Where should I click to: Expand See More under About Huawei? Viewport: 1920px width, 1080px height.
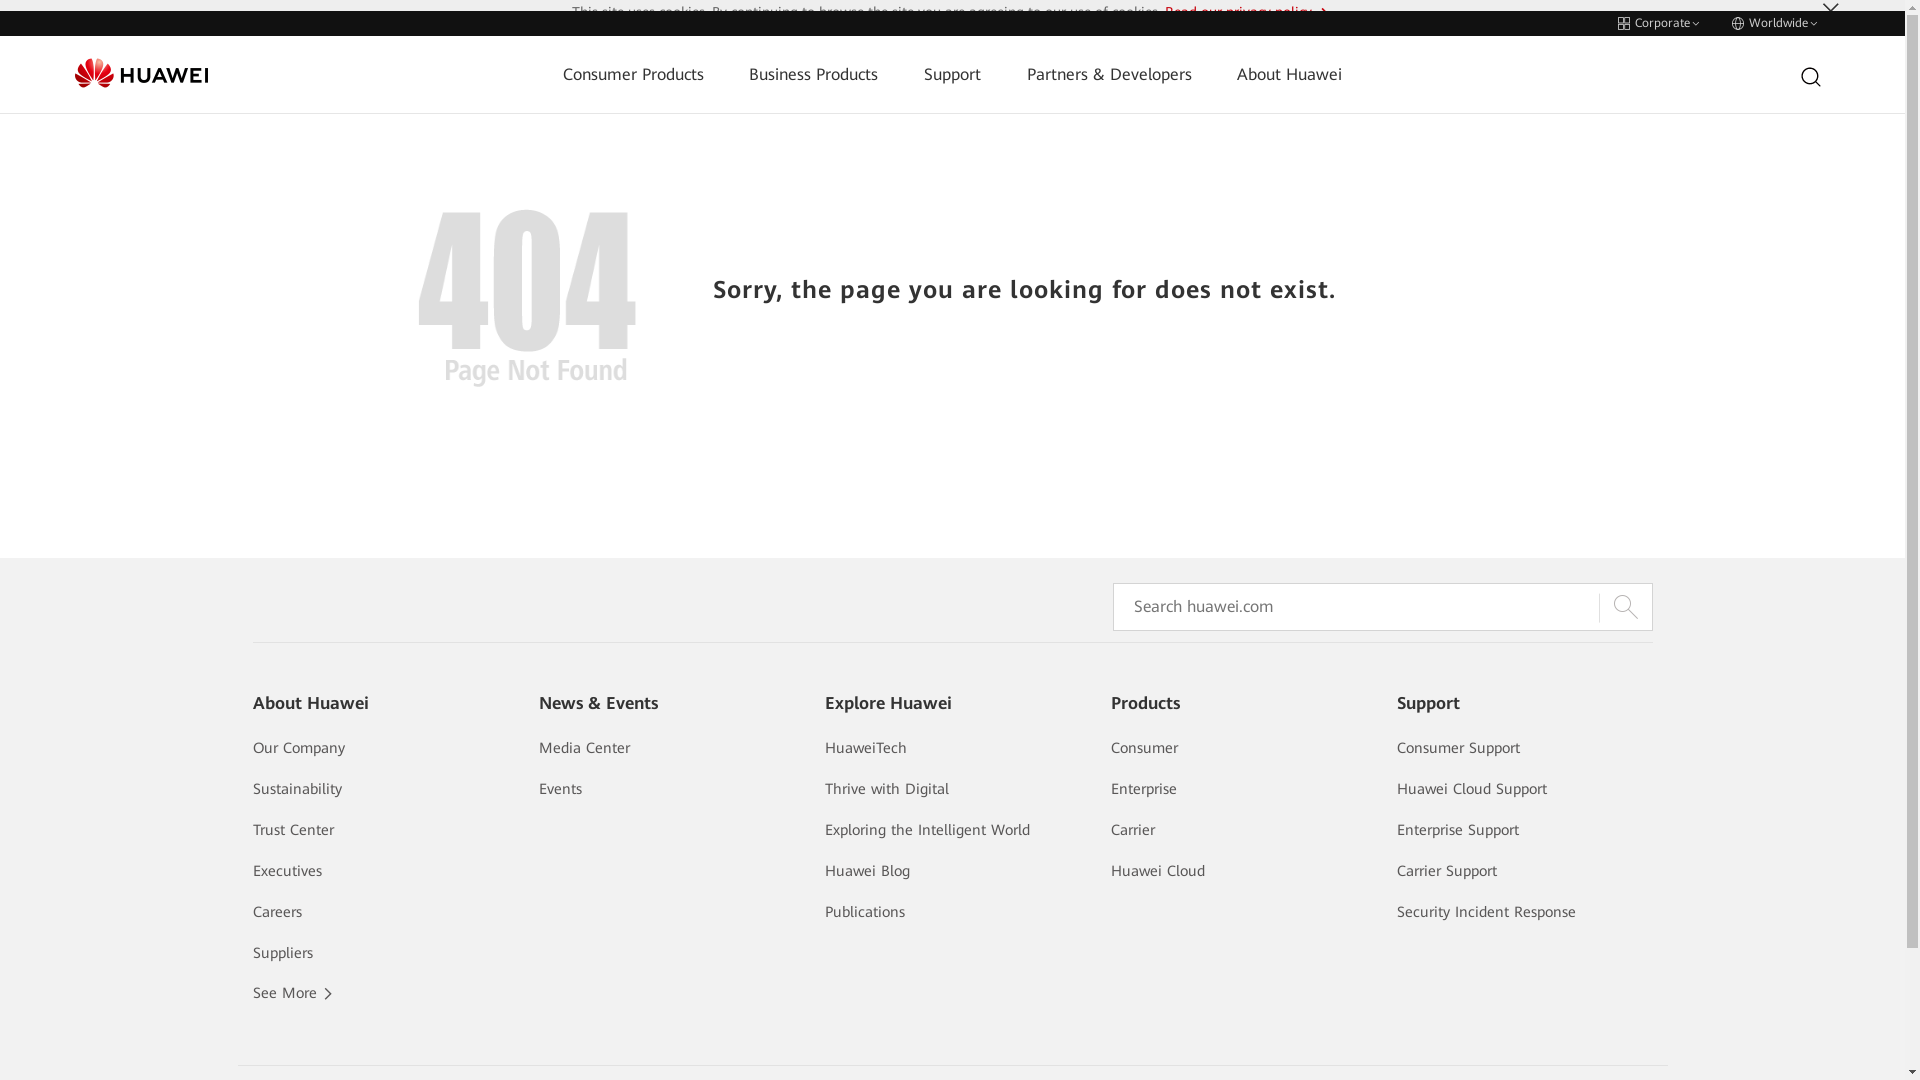pyautogui.click(x=292, y=993)
